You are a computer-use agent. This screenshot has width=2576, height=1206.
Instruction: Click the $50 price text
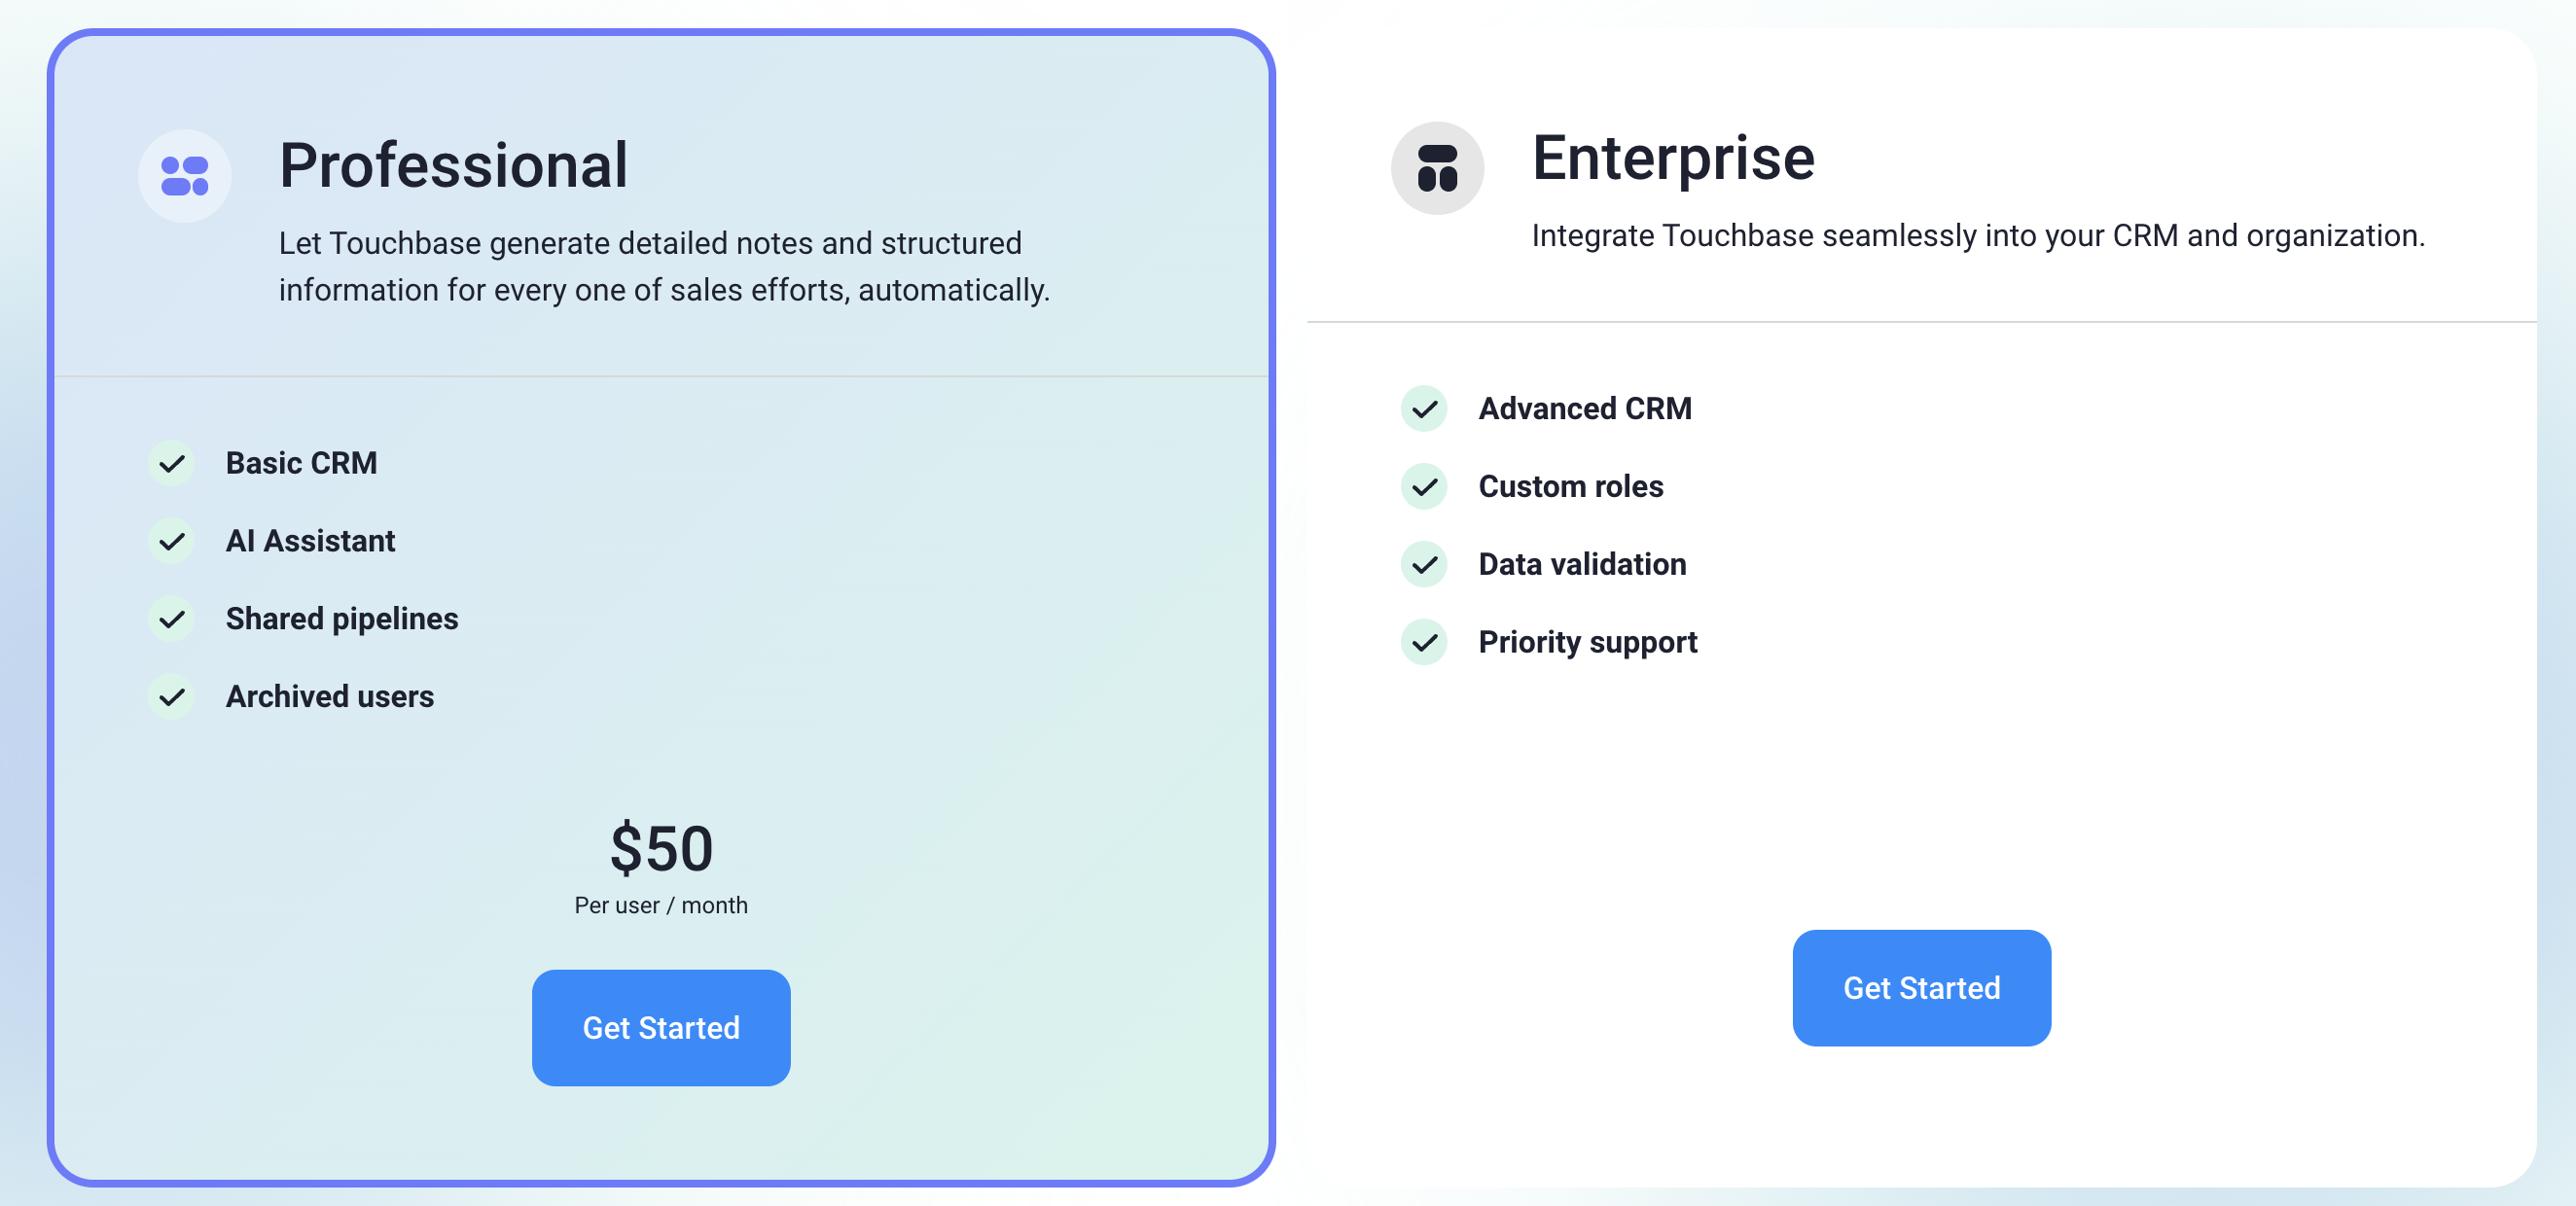click(x=661, y=848)
